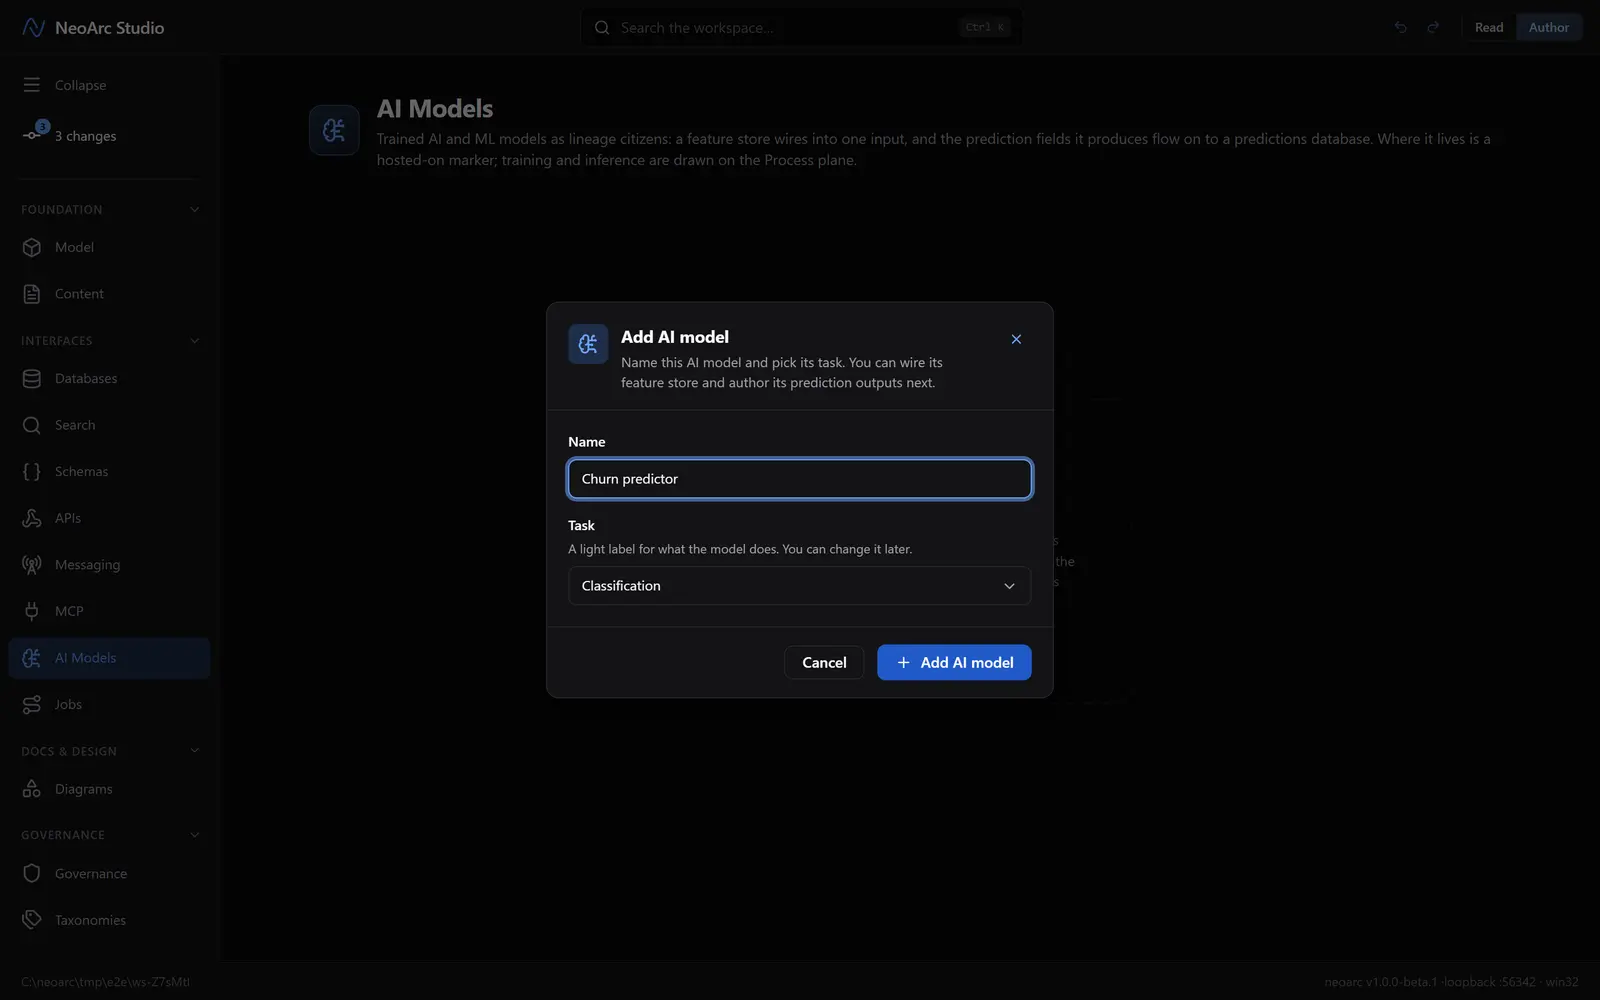
Task: Close the Add AI model dialog
Action: click(1016, 339)
